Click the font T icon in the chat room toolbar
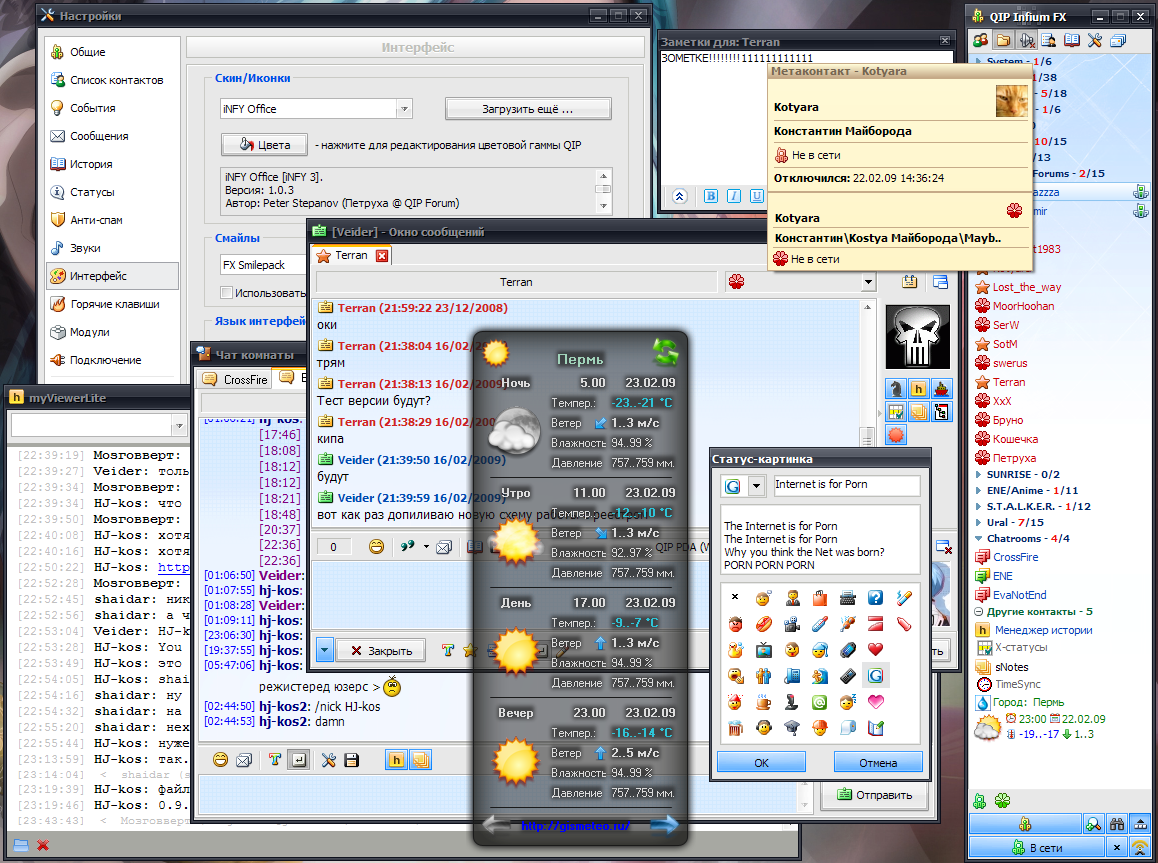The image size is (1158, 863). pyautogui.click(x=275, y=760)
